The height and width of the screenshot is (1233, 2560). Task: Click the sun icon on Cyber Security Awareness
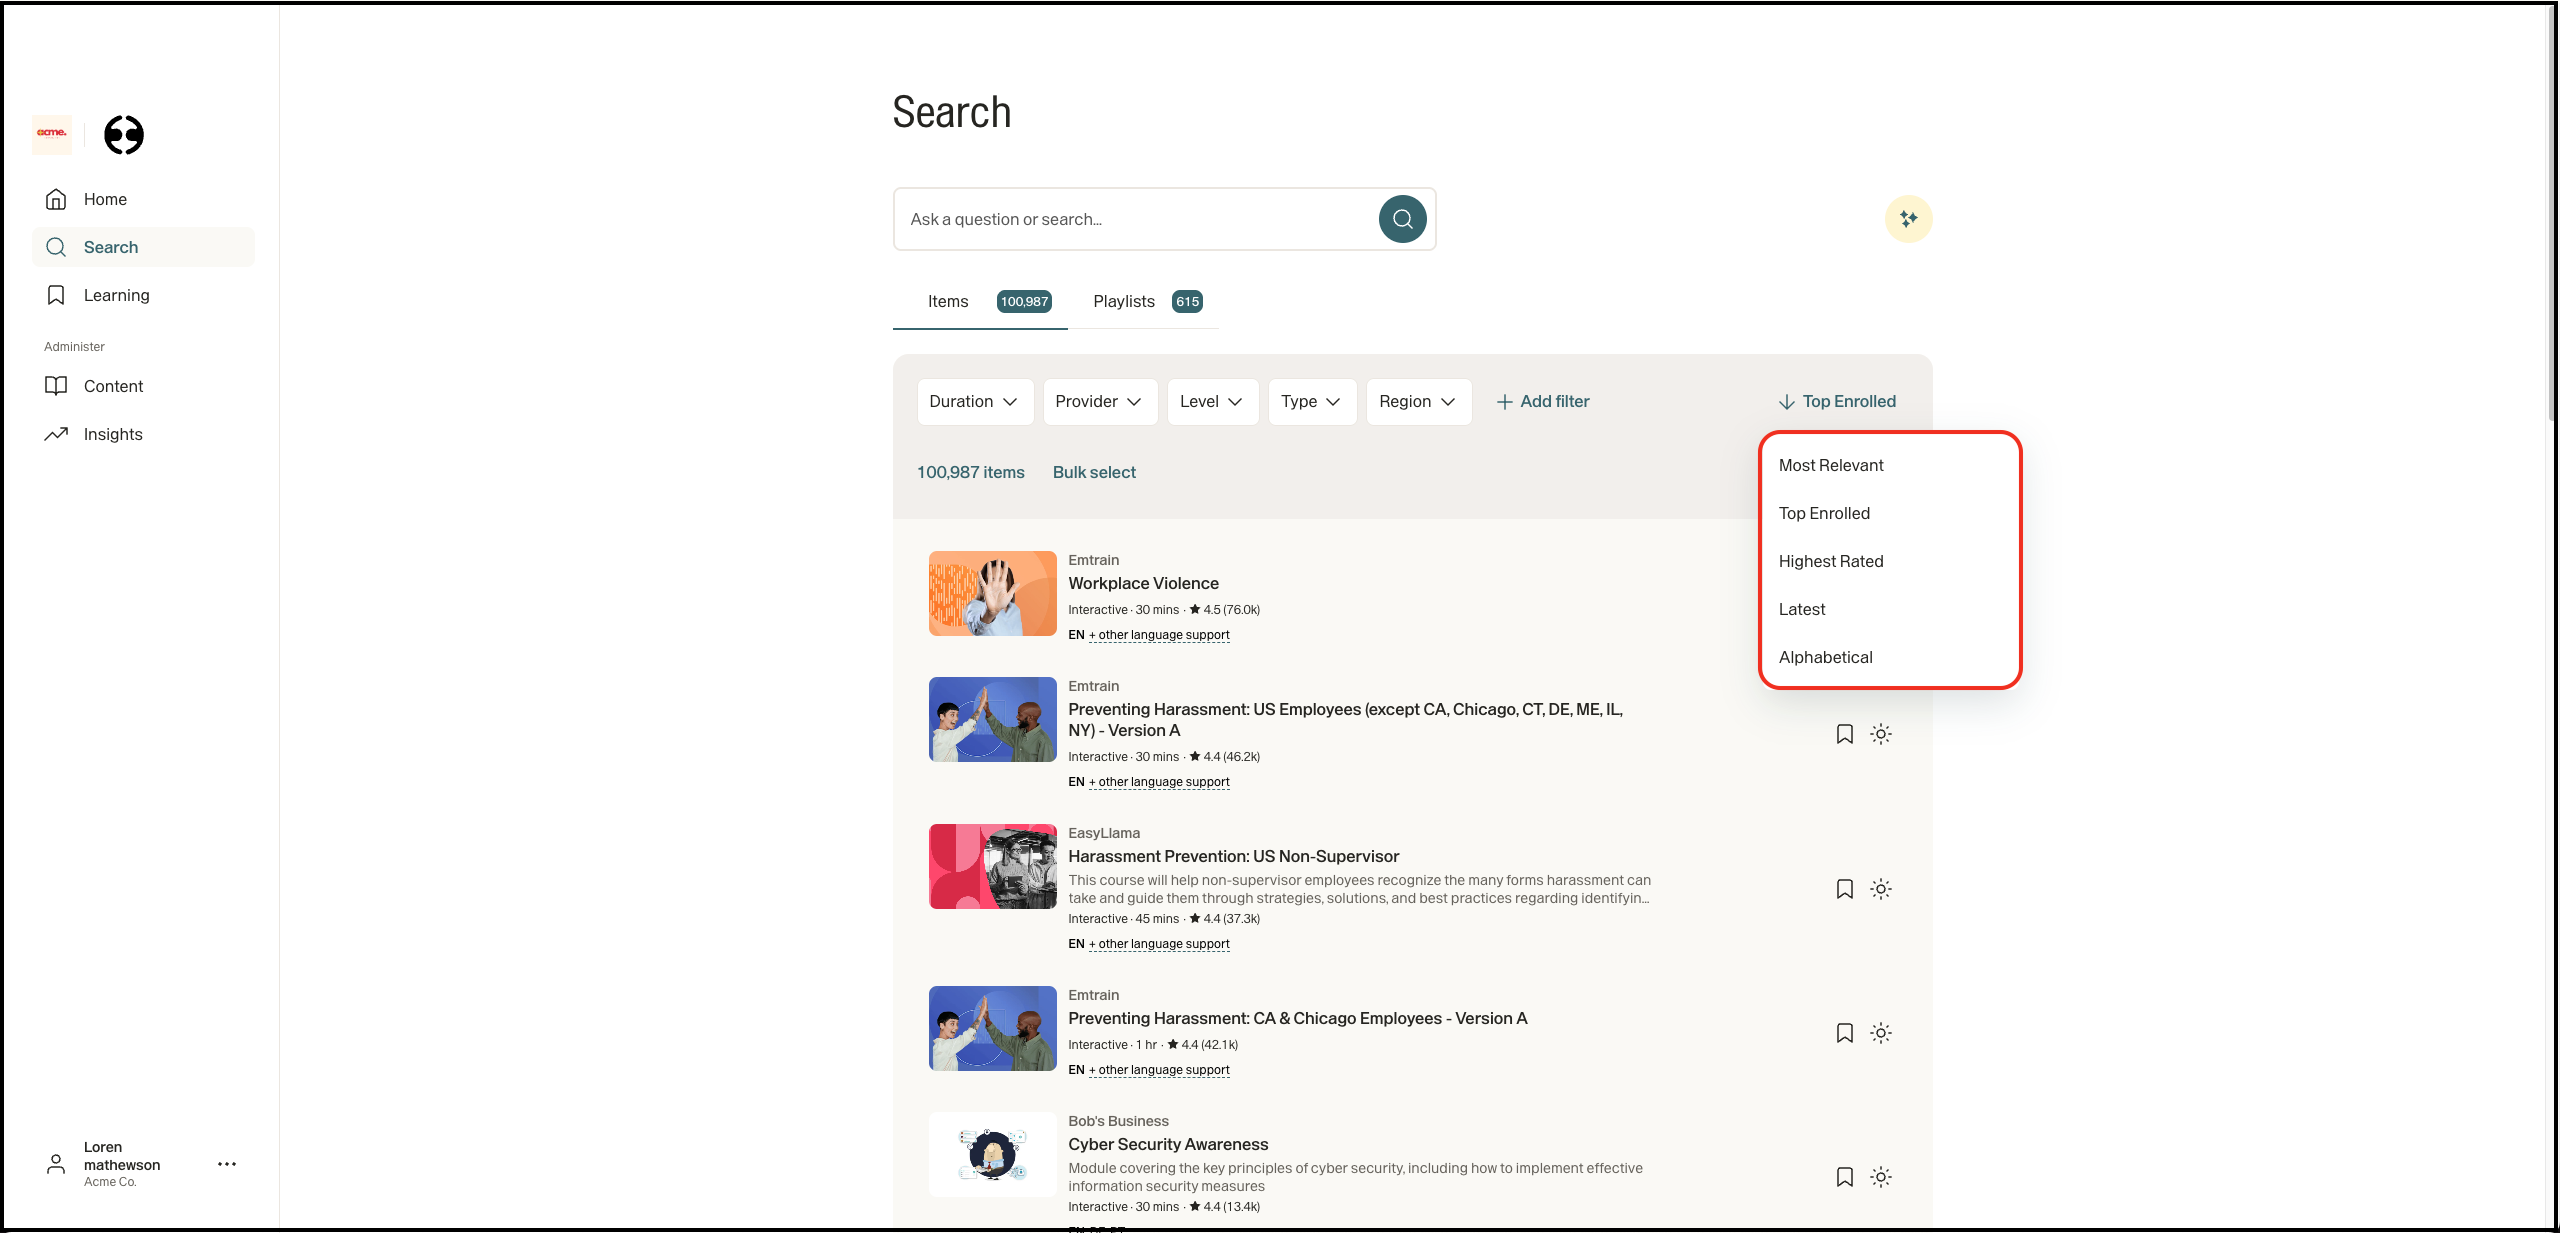(1881, 1177)
